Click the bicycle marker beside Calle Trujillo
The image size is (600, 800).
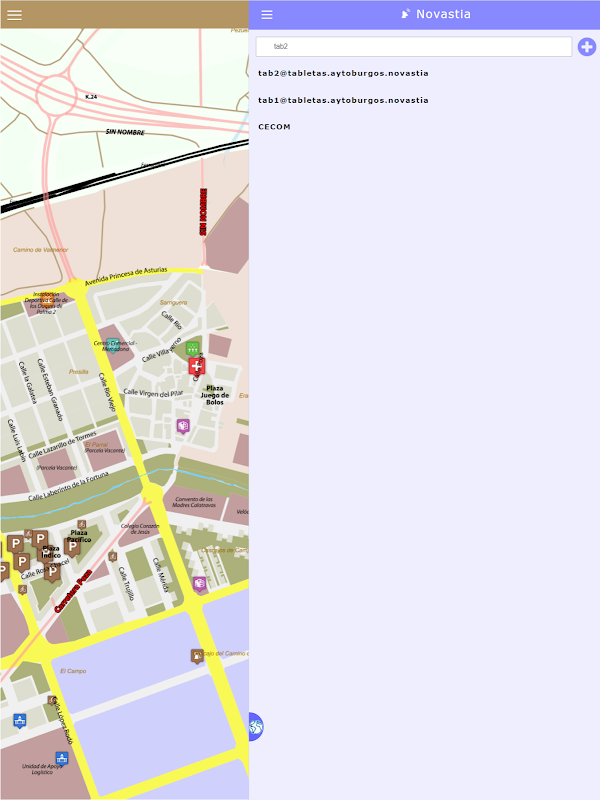pos(113,556)
